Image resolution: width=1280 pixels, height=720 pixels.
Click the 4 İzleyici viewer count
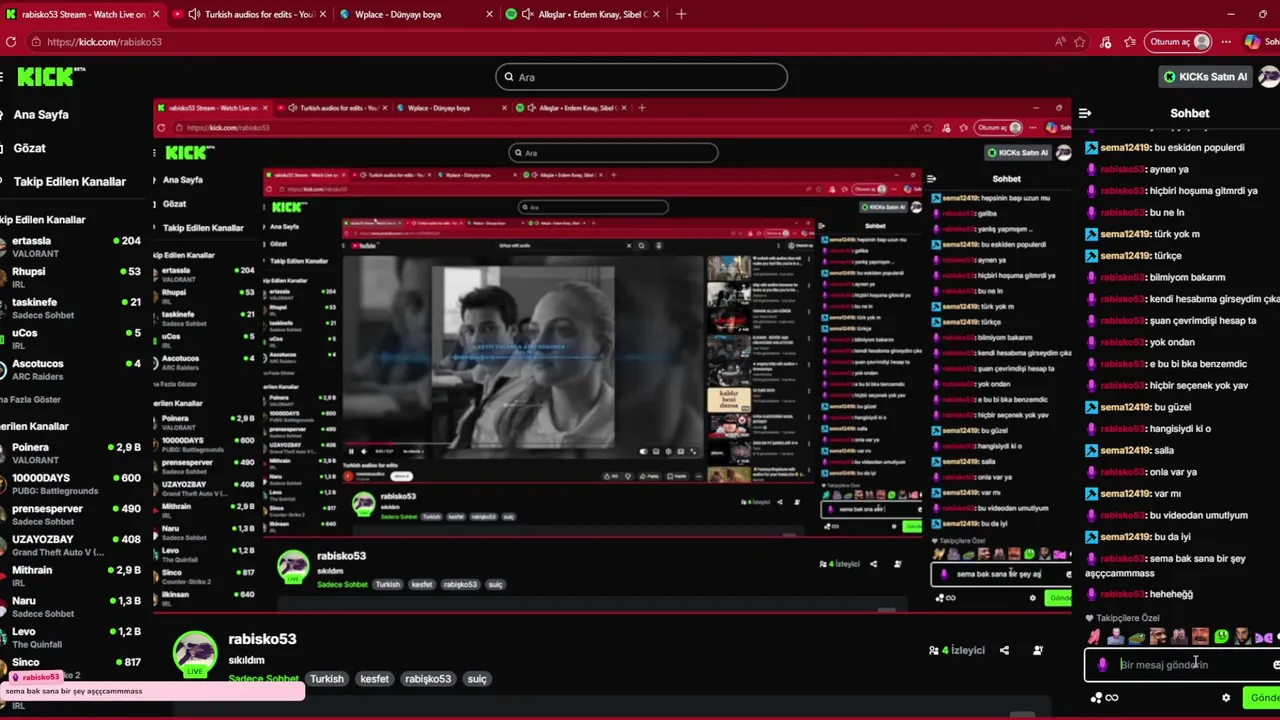957,650
